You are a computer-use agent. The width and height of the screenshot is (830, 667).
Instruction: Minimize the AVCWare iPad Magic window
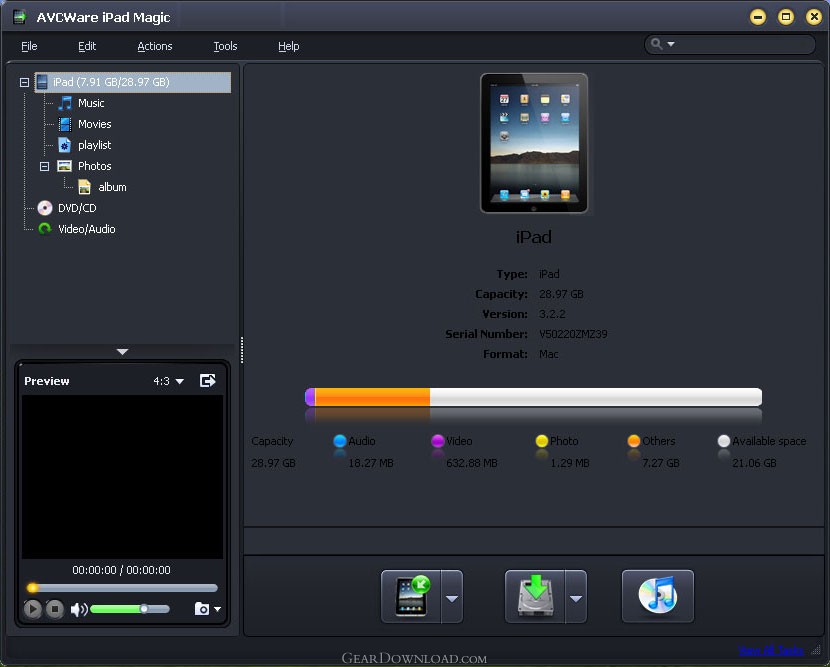[758, 17]
